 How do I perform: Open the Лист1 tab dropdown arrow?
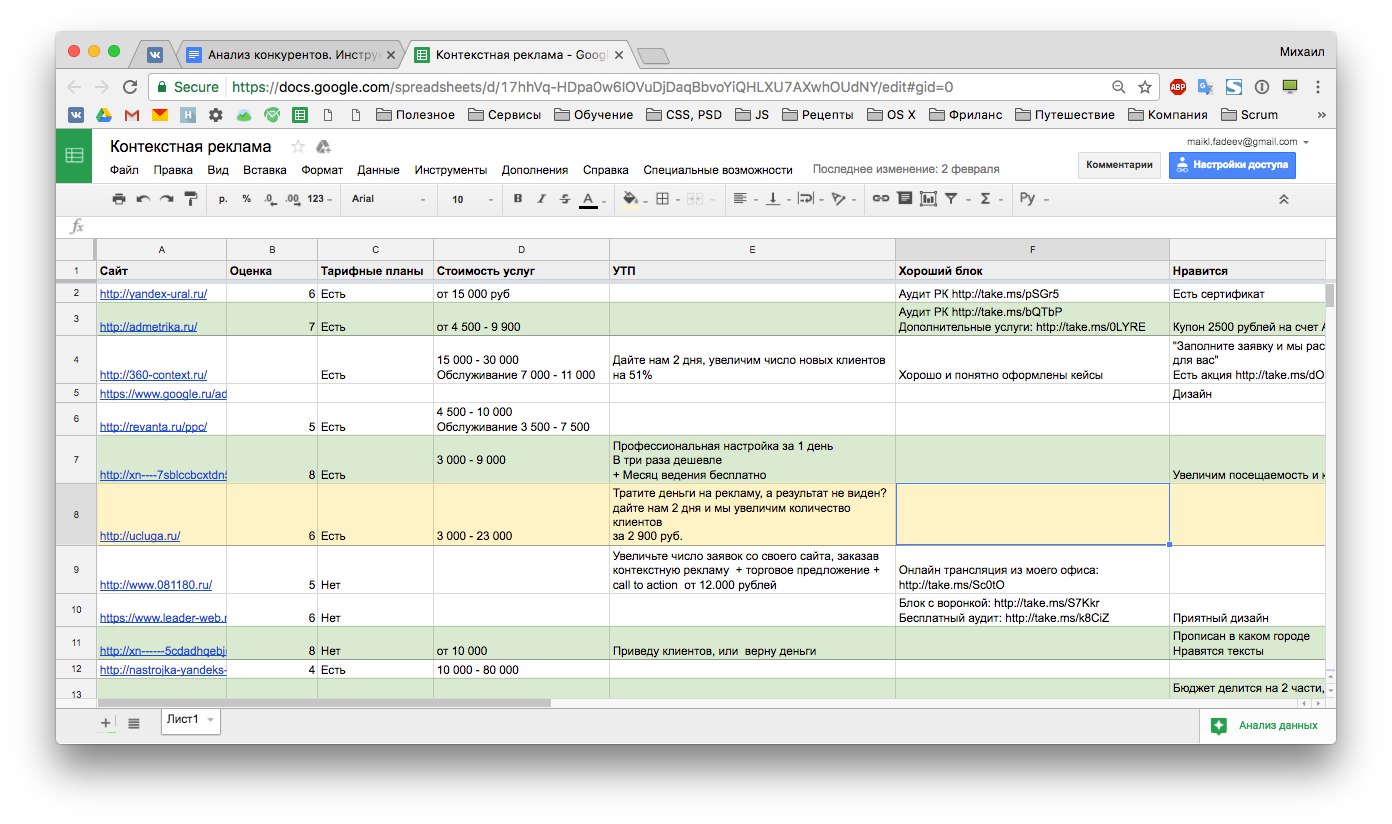point(211,719)
